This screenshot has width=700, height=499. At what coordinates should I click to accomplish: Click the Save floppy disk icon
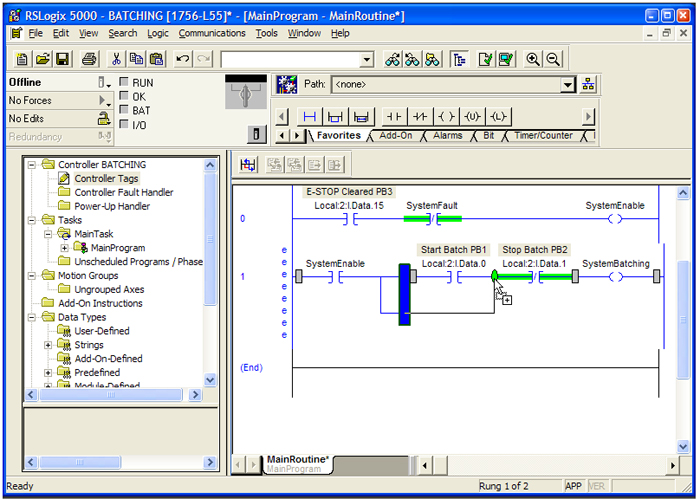pyautogui.click(x=62, y=59)
